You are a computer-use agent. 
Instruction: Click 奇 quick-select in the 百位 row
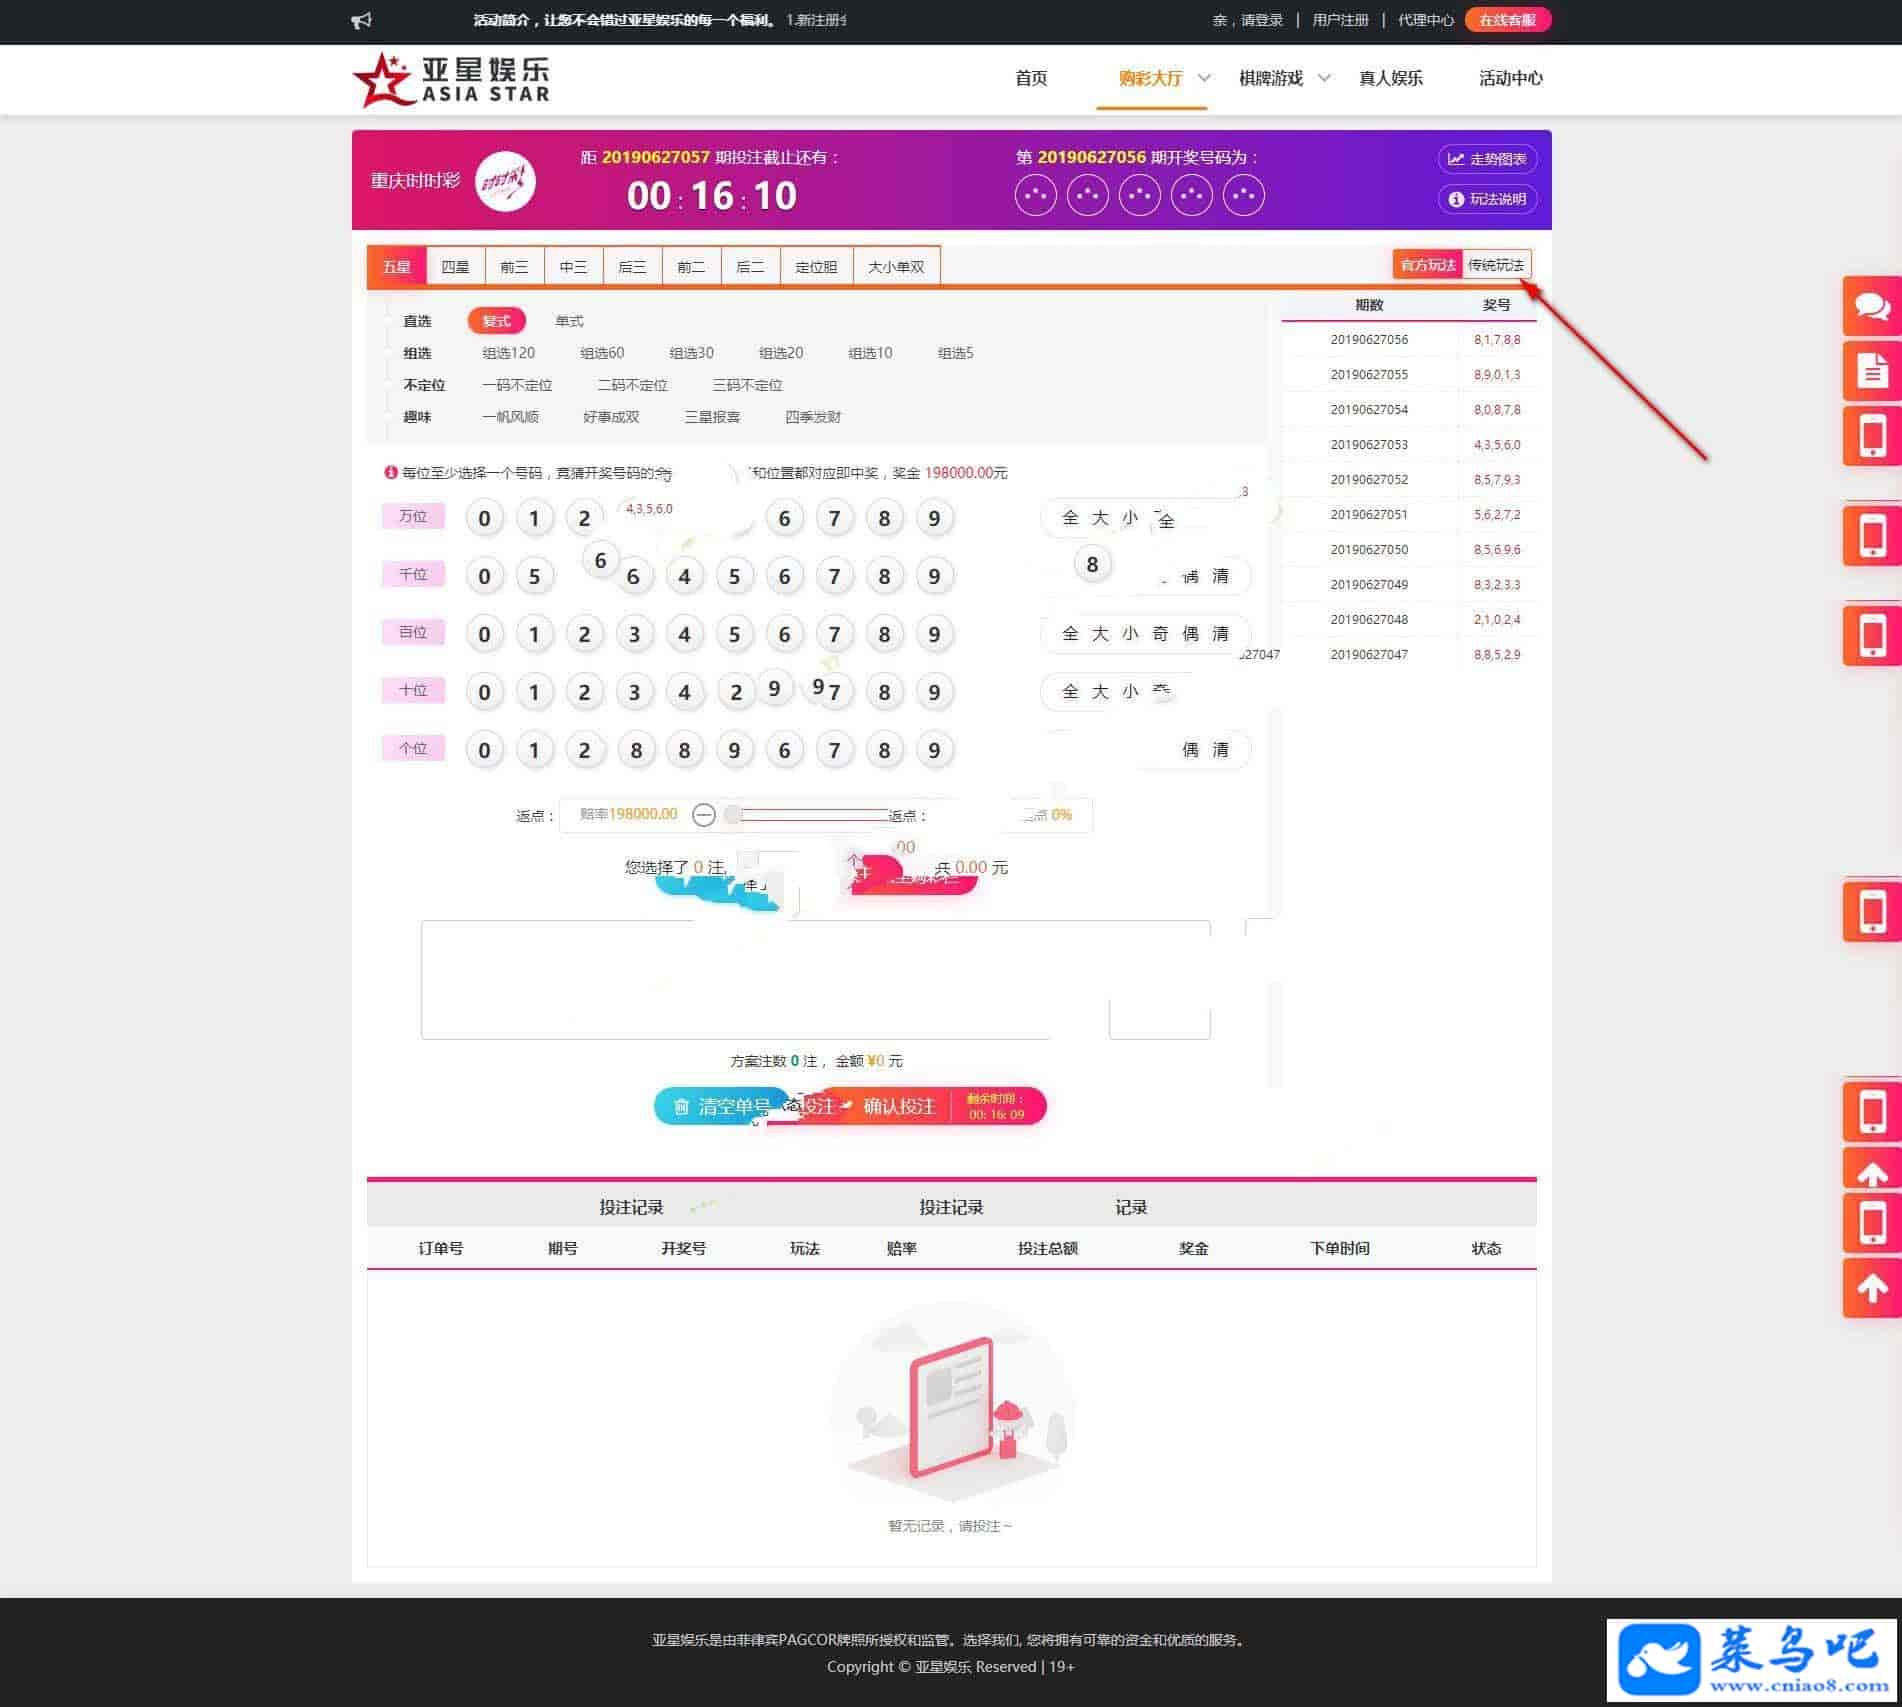click(x=1160, y=634)
